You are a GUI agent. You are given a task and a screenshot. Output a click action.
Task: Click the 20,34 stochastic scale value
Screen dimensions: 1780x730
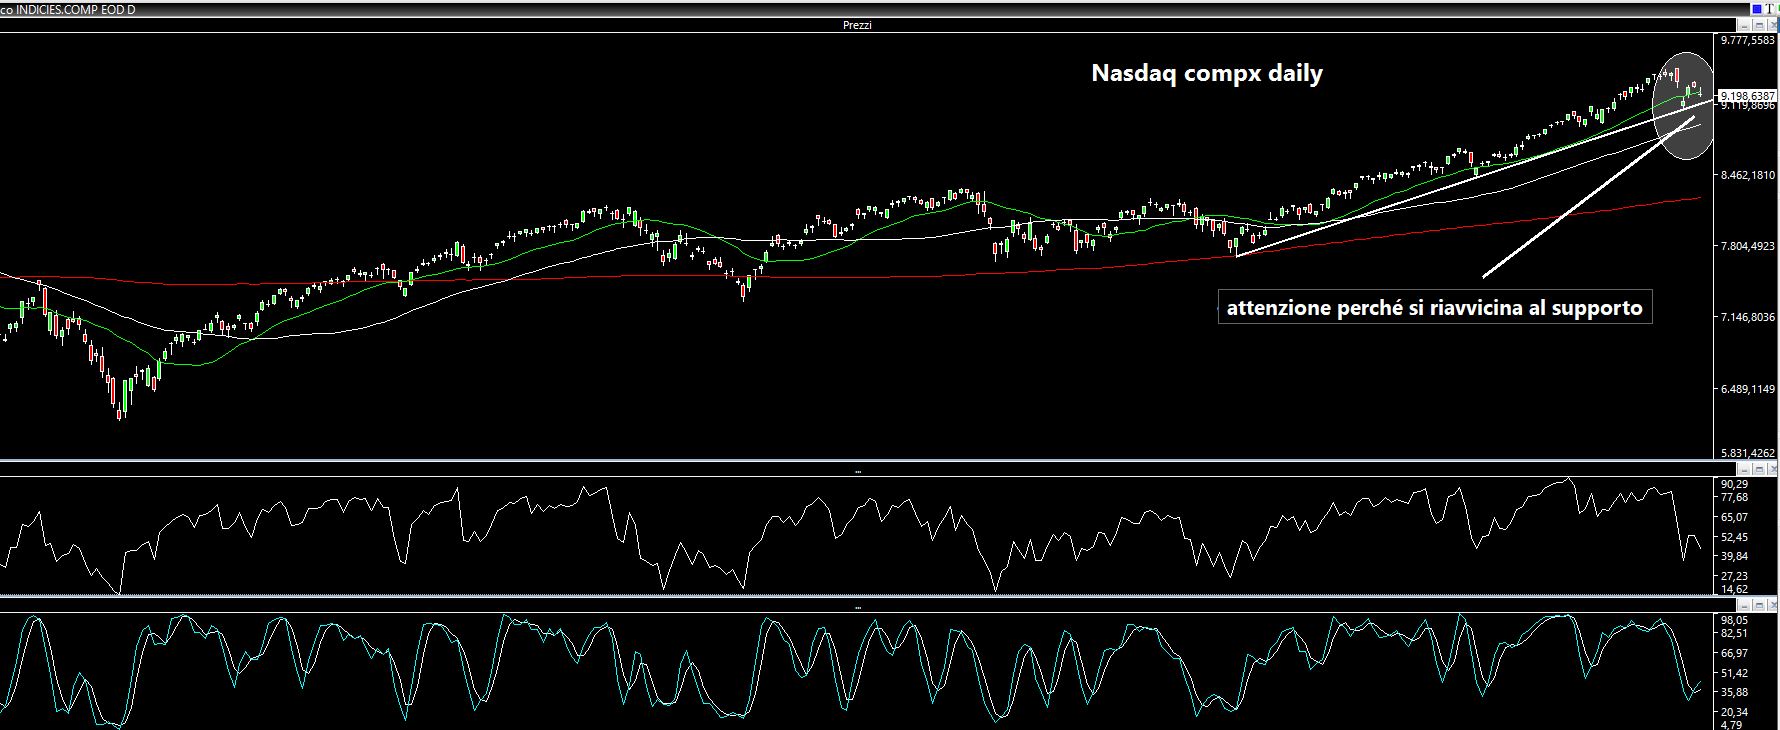(1734, 712)
